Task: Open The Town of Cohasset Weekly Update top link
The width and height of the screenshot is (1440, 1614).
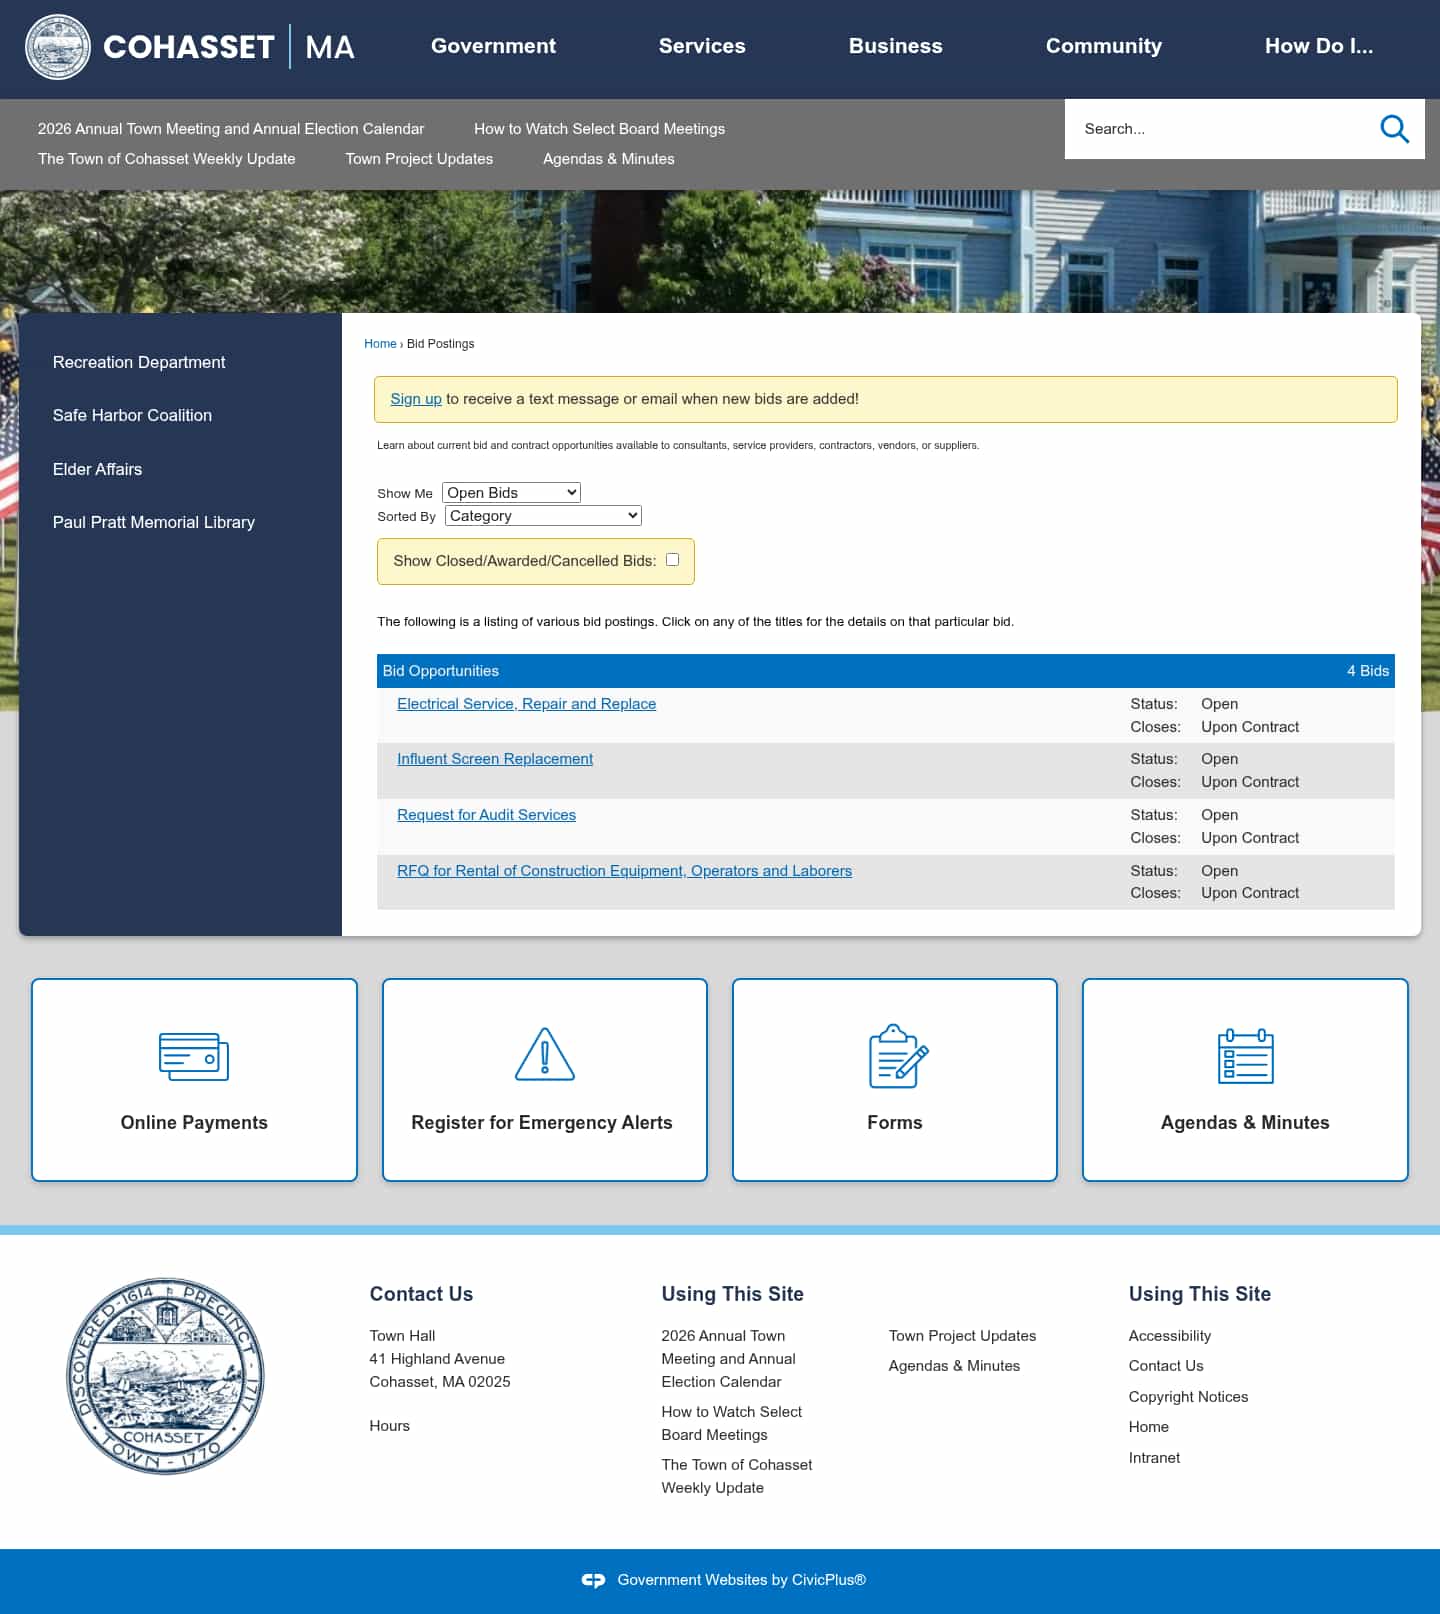Action: coord(166,159)
